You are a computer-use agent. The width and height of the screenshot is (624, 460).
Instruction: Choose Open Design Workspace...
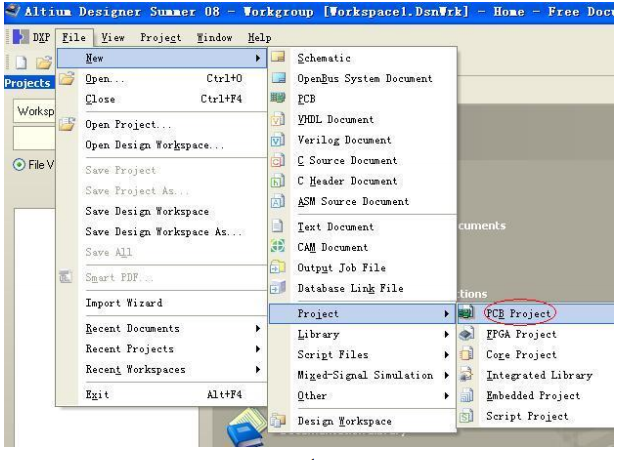[x=162, y=145]
